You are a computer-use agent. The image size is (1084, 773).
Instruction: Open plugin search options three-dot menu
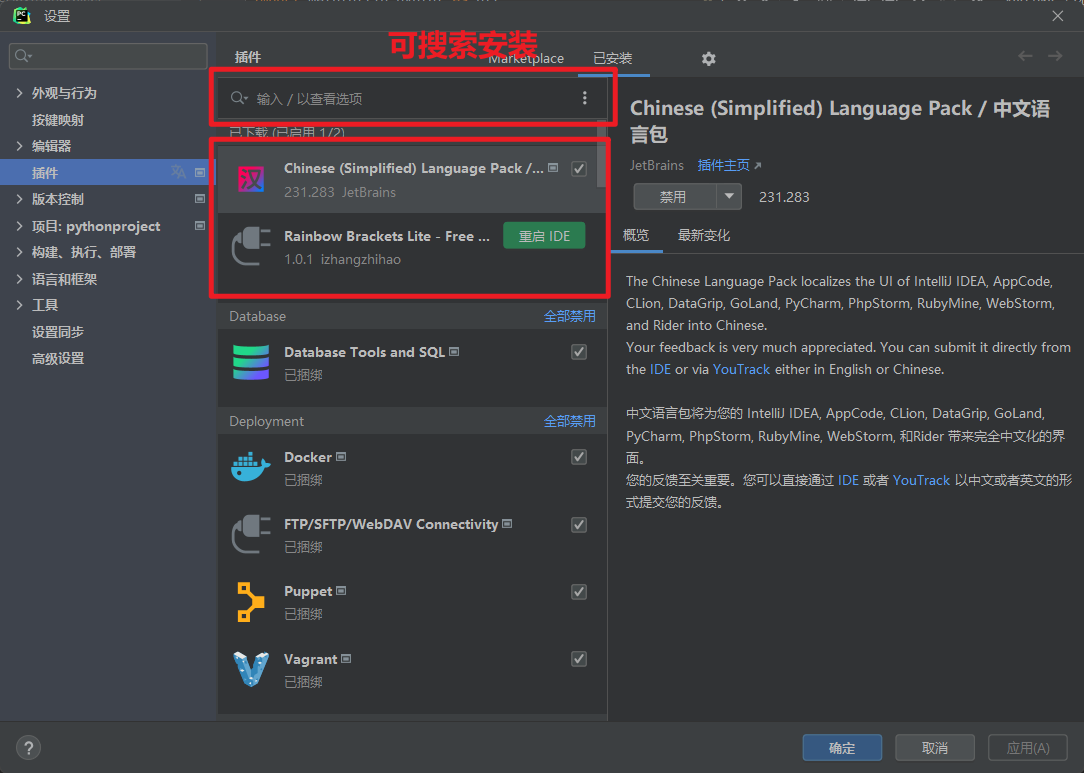click(x=585, y=98)
